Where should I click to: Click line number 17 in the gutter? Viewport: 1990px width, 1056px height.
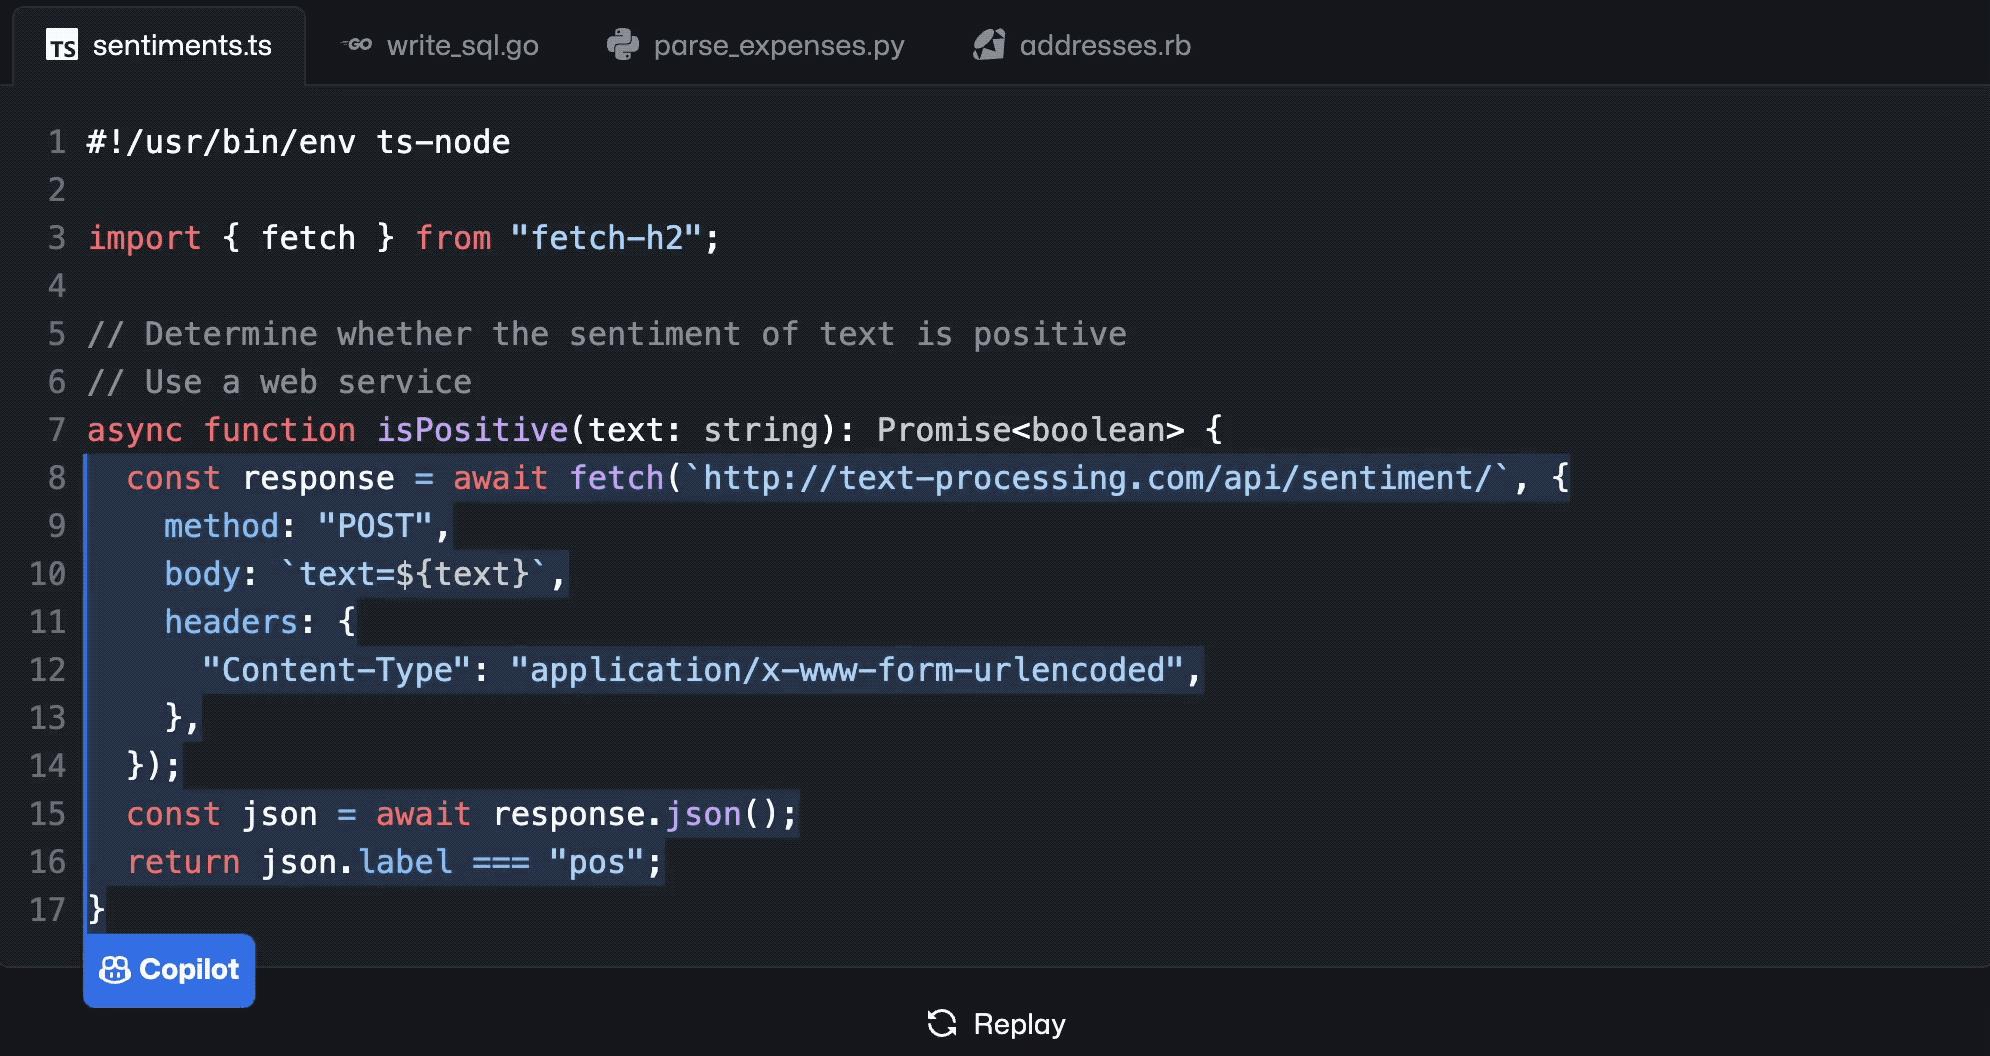click(47, 910)
